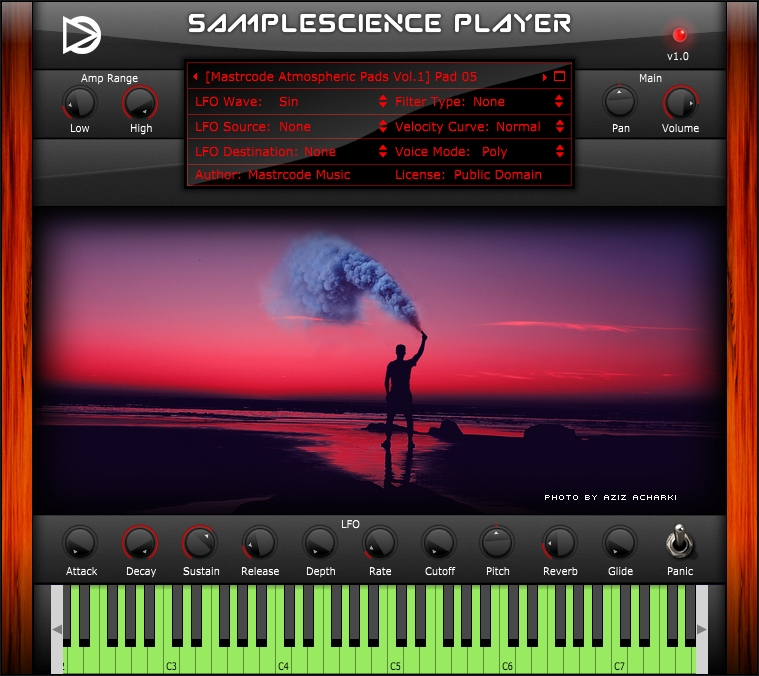This screenshot has height=676, width=759.
Task: Open the Filter Type None dropdown
Action: coord(489,102)
